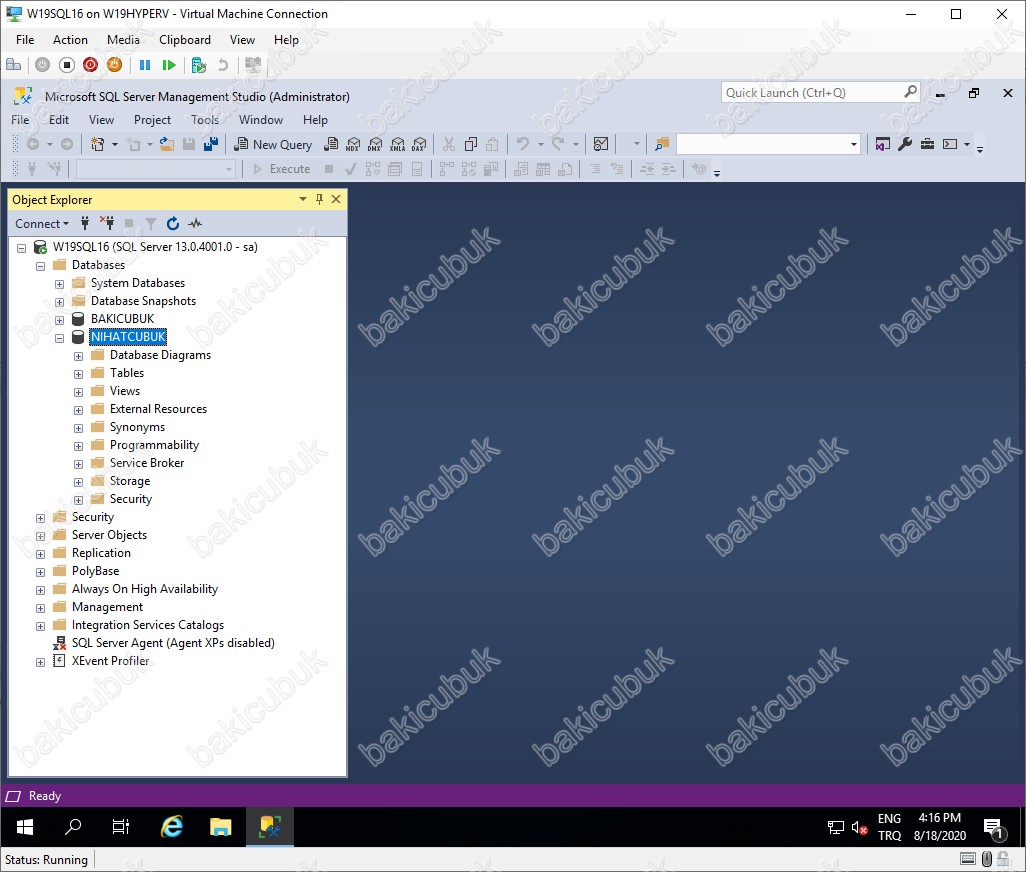Open the Window menu in SSMS
Screen dimensions: 1026x872
[260, 120]
